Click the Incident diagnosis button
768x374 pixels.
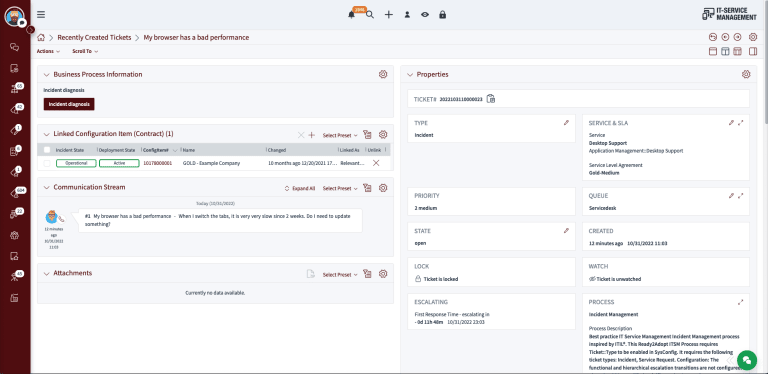(69, 104)
